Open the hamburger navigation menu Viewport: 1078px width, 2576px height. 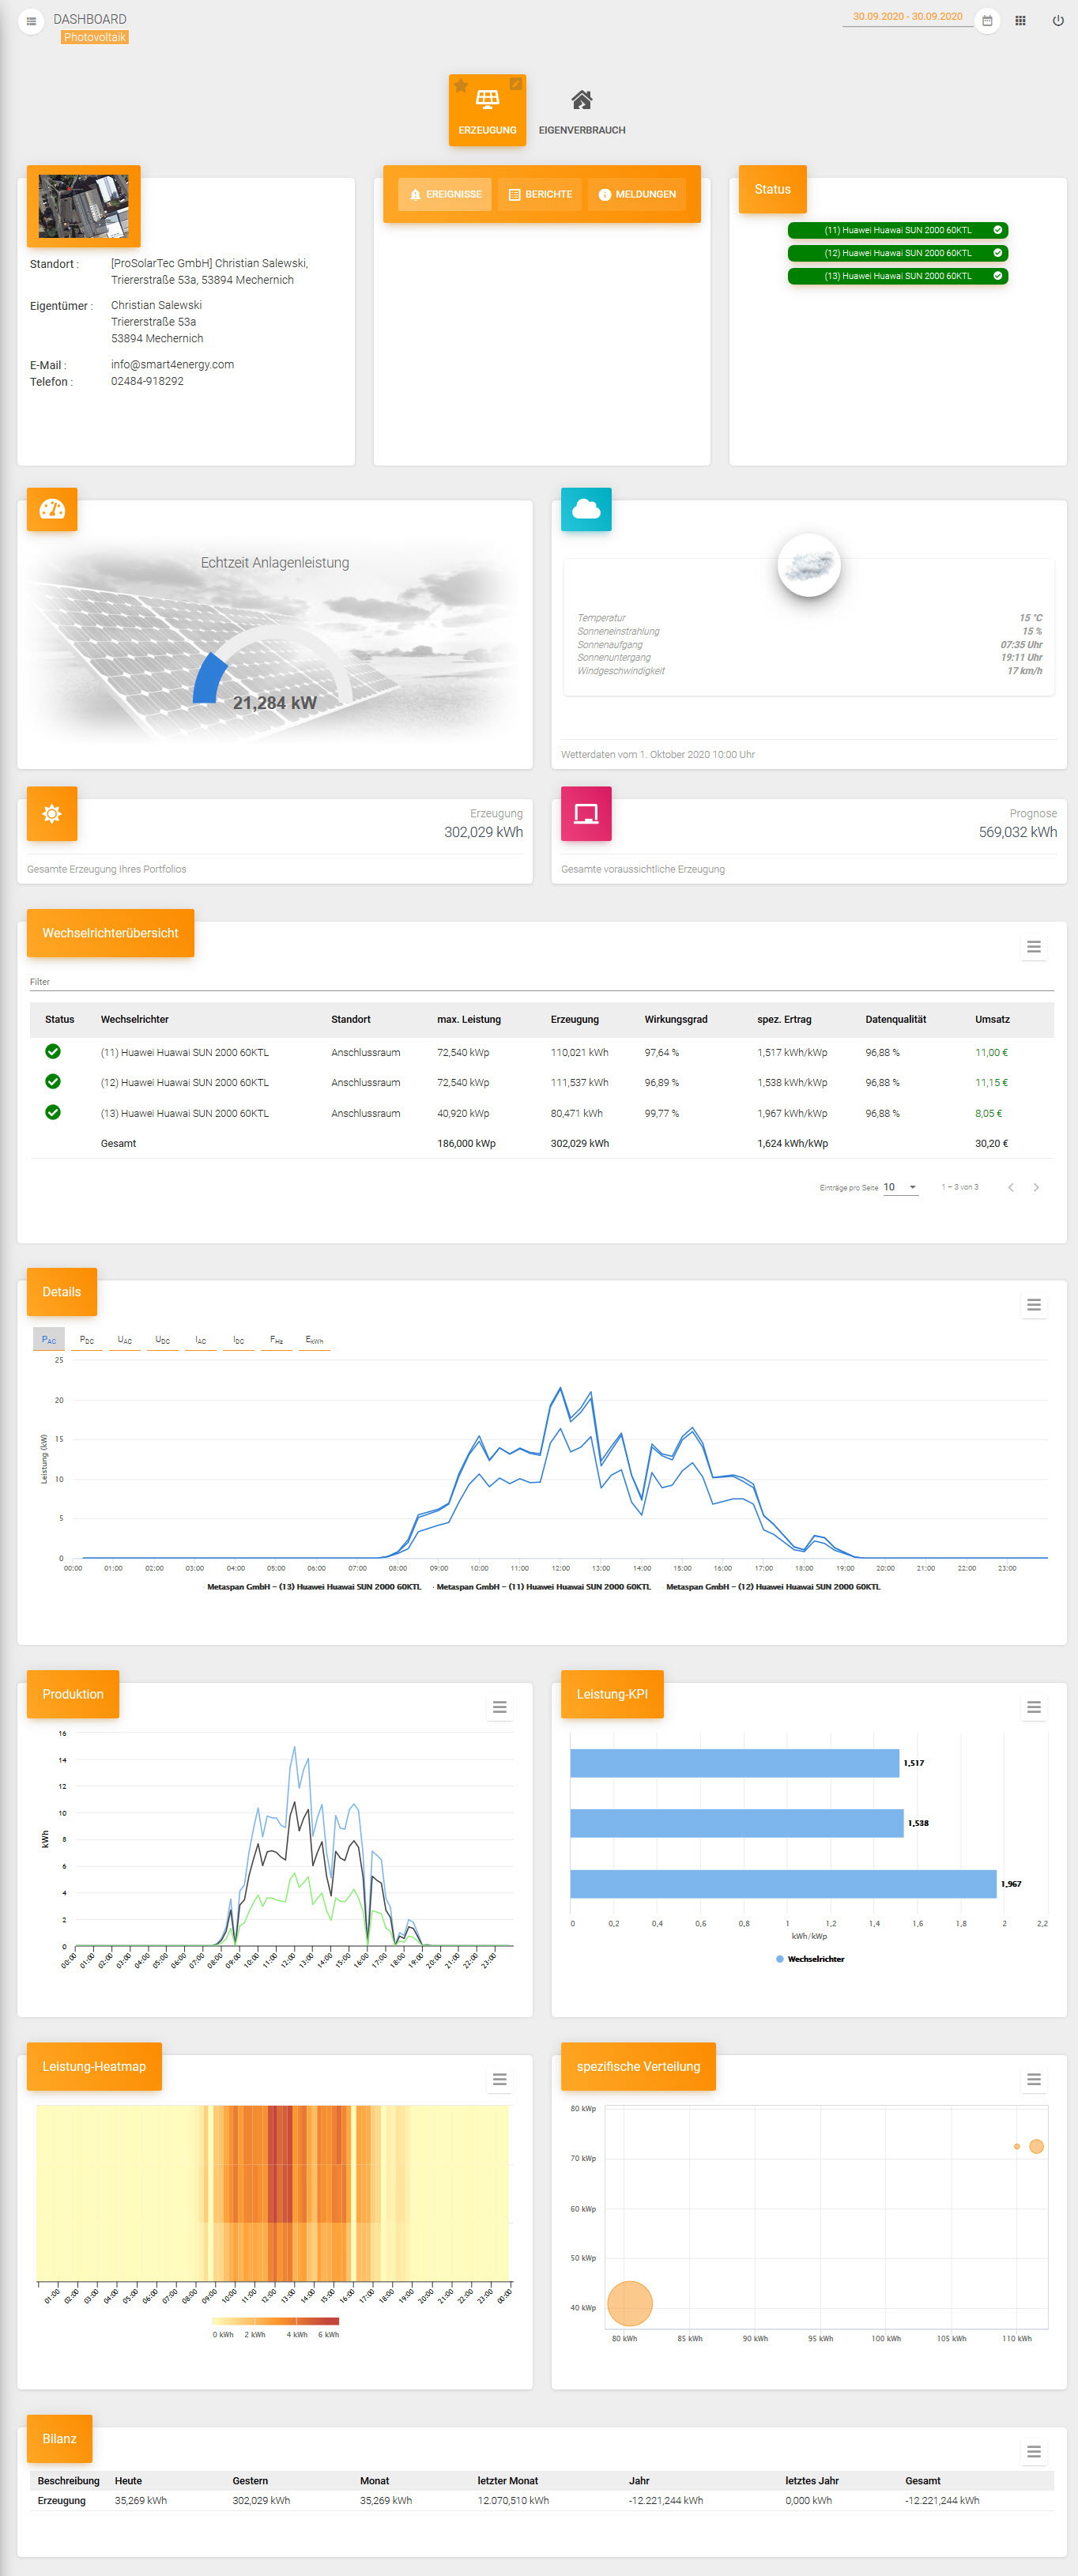pos(31,21)
